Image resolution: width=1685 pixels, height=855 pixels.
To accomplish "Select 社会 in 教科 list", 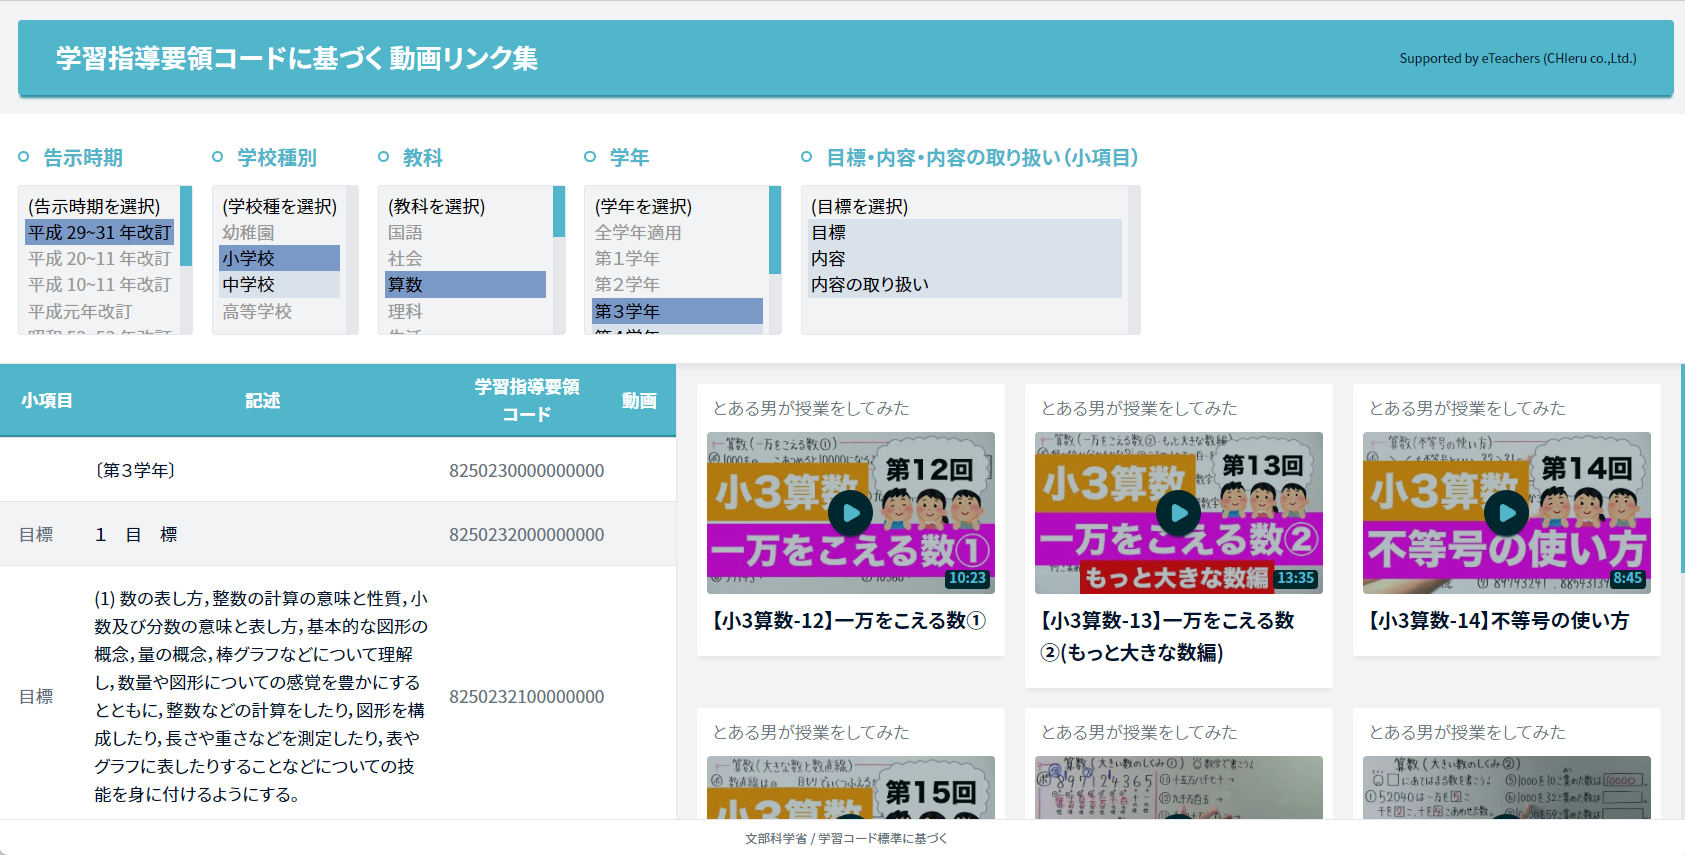I will (466, 258).
